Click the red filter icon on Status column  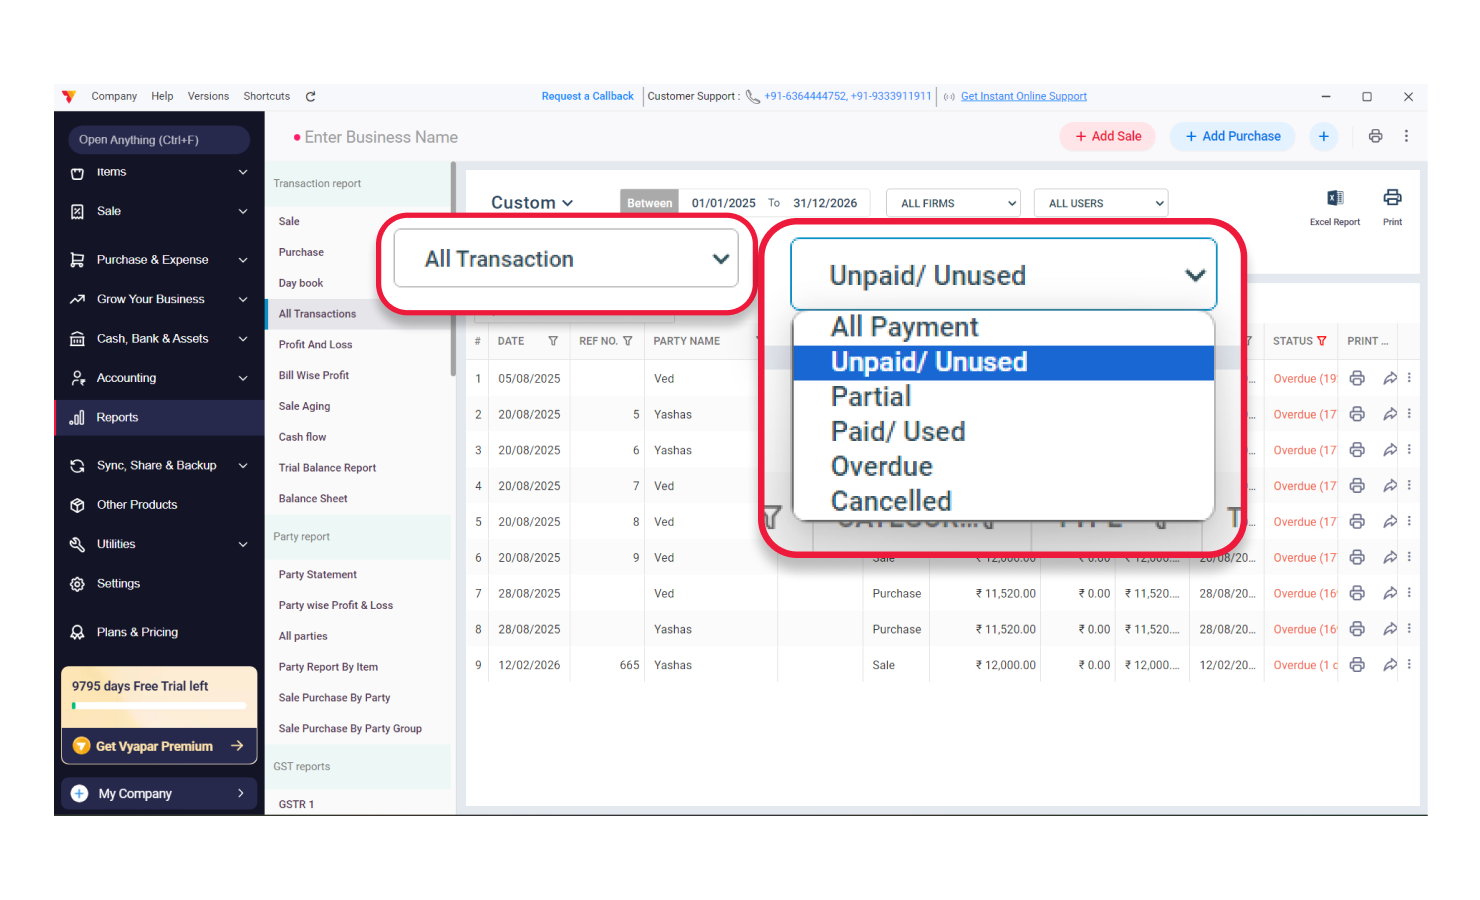coord(1322,341)
